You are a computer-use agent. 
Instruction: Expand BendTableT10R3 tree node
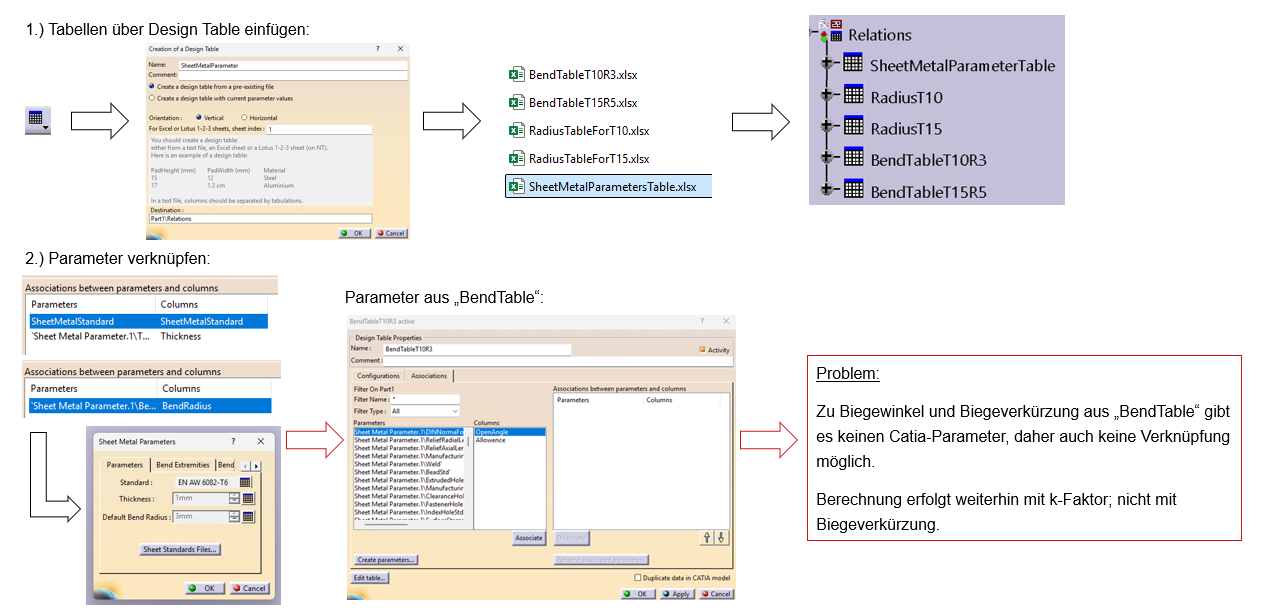coord(826,158)
